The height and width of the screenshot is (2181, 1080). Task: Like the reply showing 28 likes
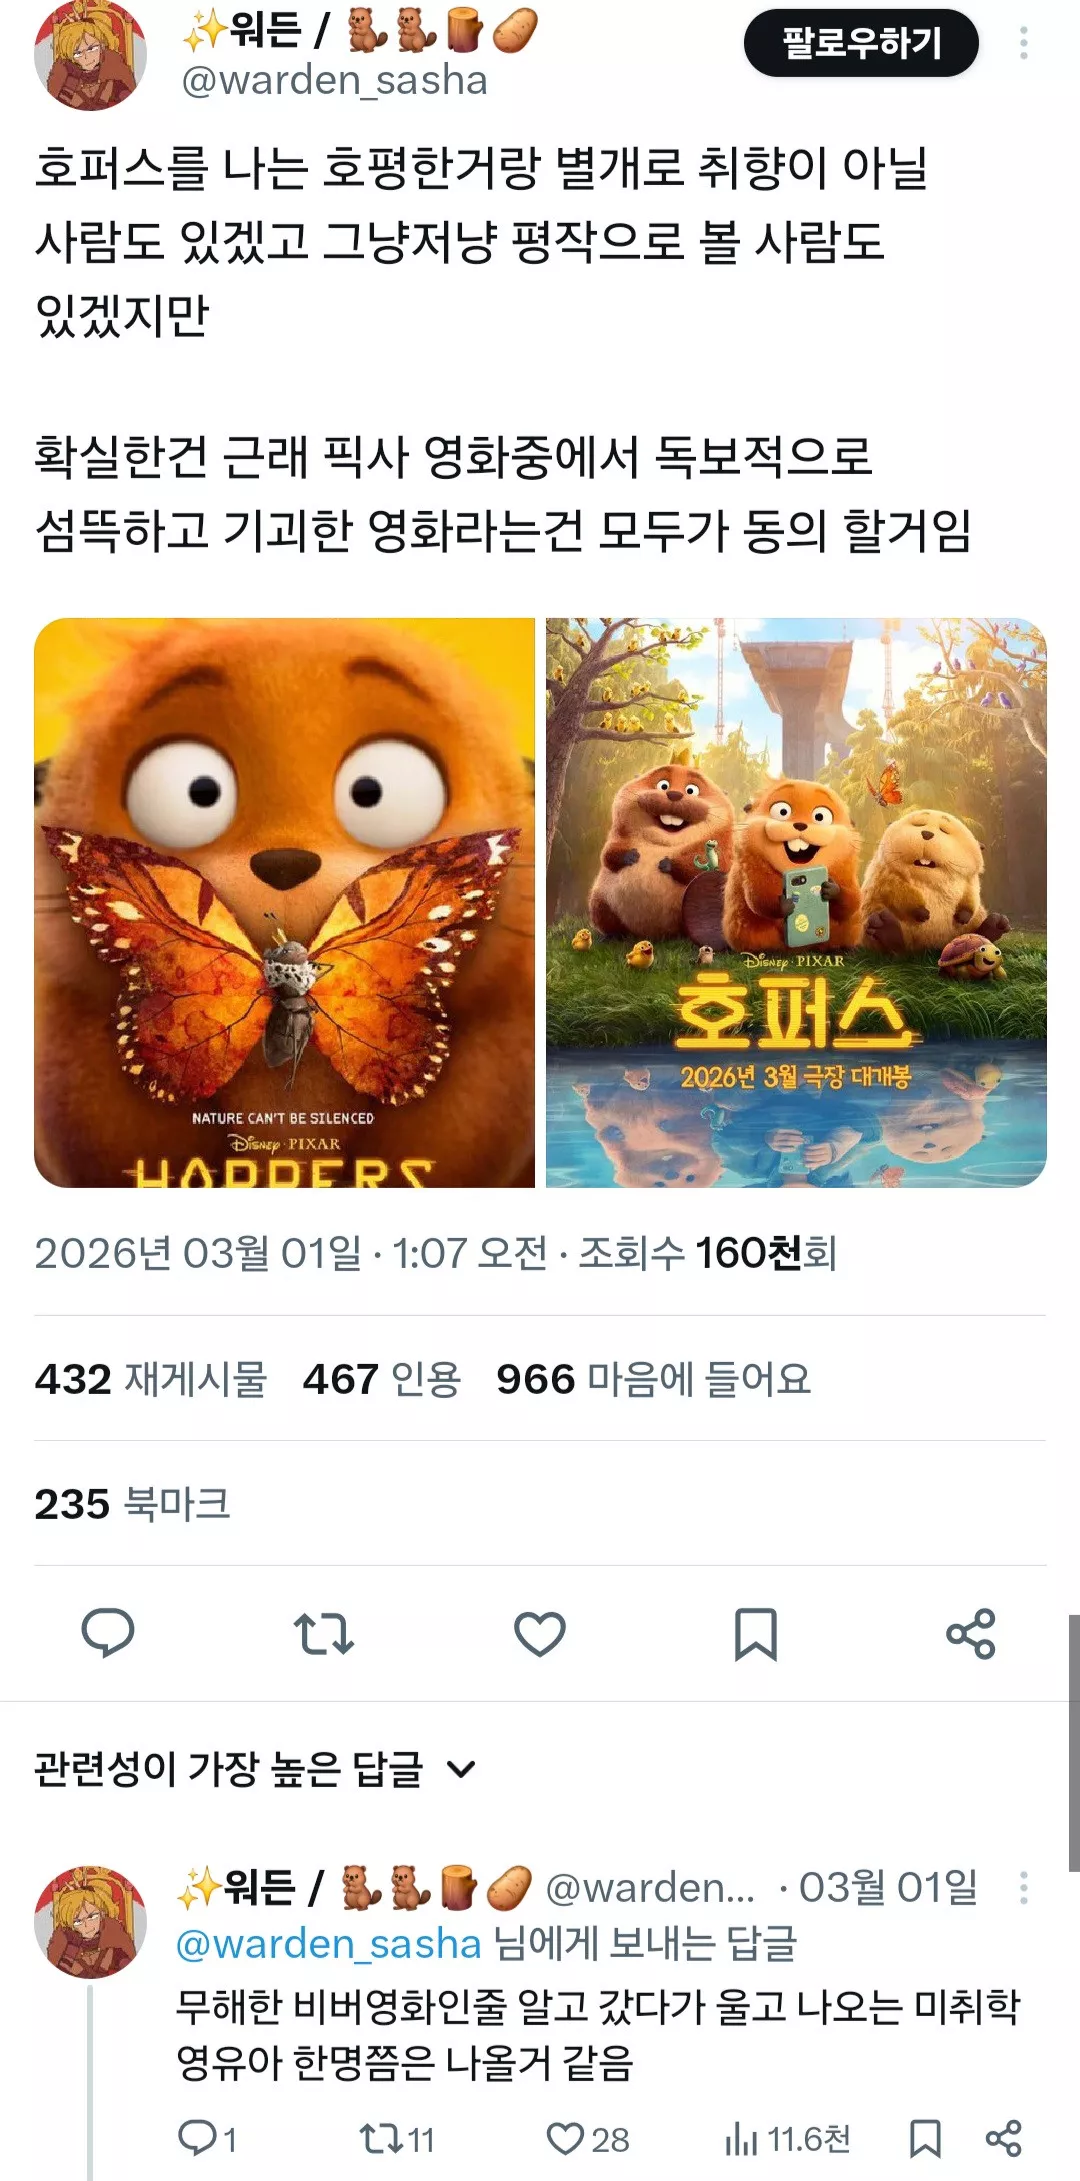point(588,2139)
